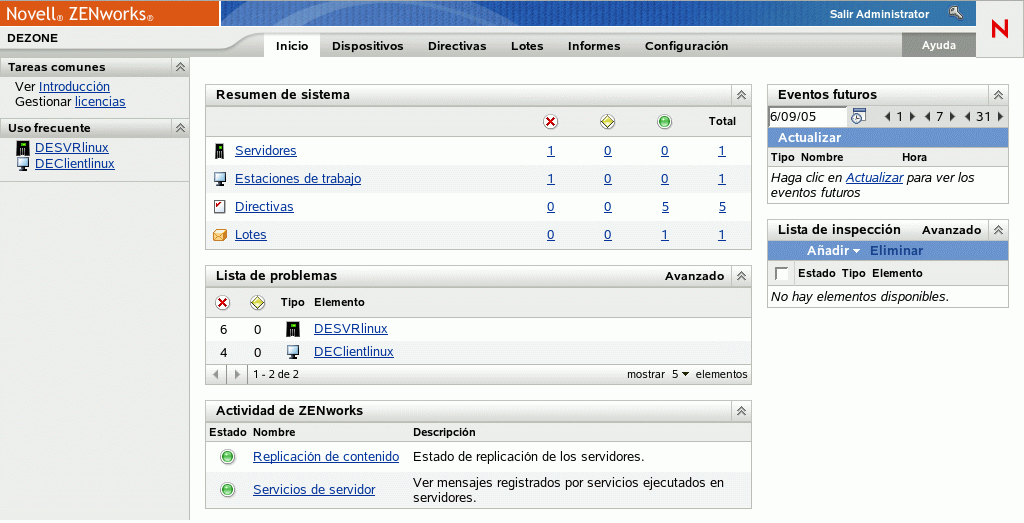The image size is (1024, 523).
Task: Collapse the Actividad de ZENworks panel
Action: [741, 411]
